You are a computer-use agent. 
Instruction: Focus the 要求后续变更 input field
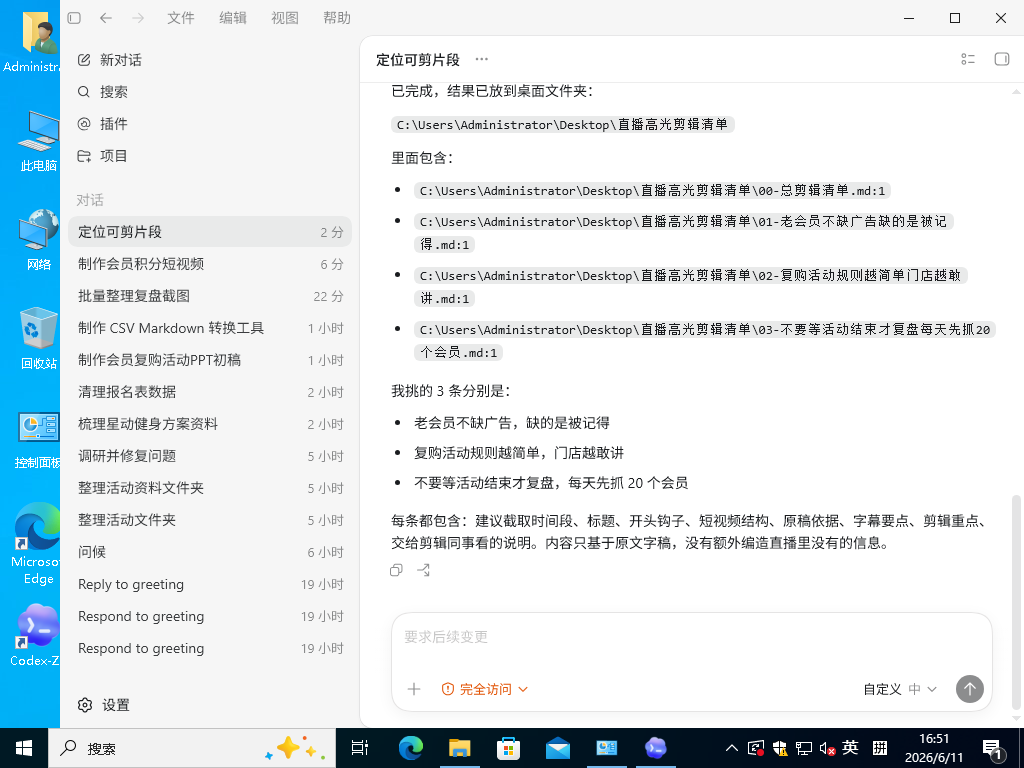point(692,637)
